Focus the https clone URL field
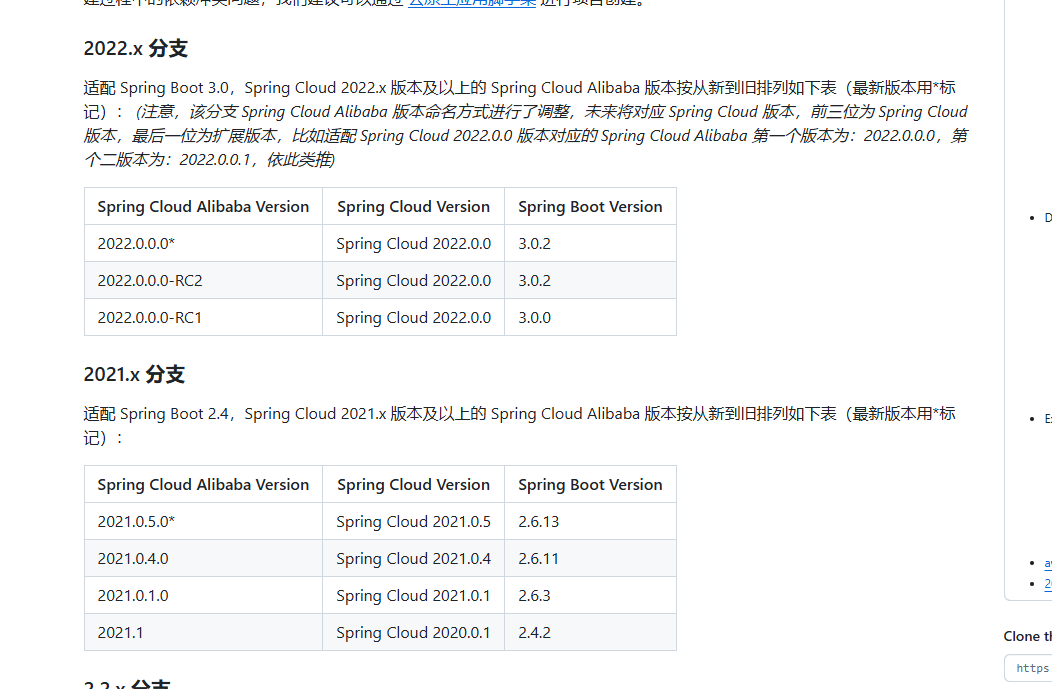The width and height of the screenshot is (1052, 689). [1029, 668]
